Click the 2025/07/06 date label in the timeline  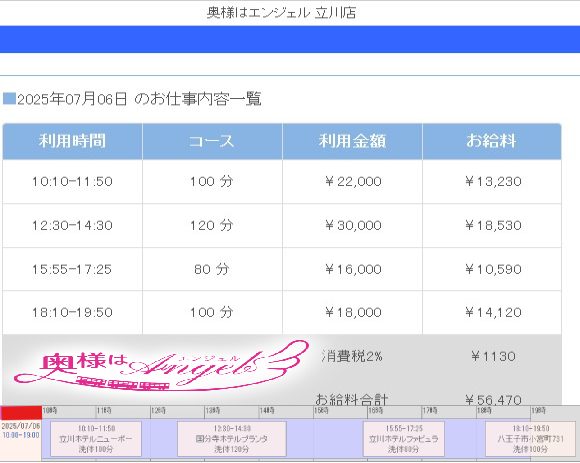tap(21, 426)
